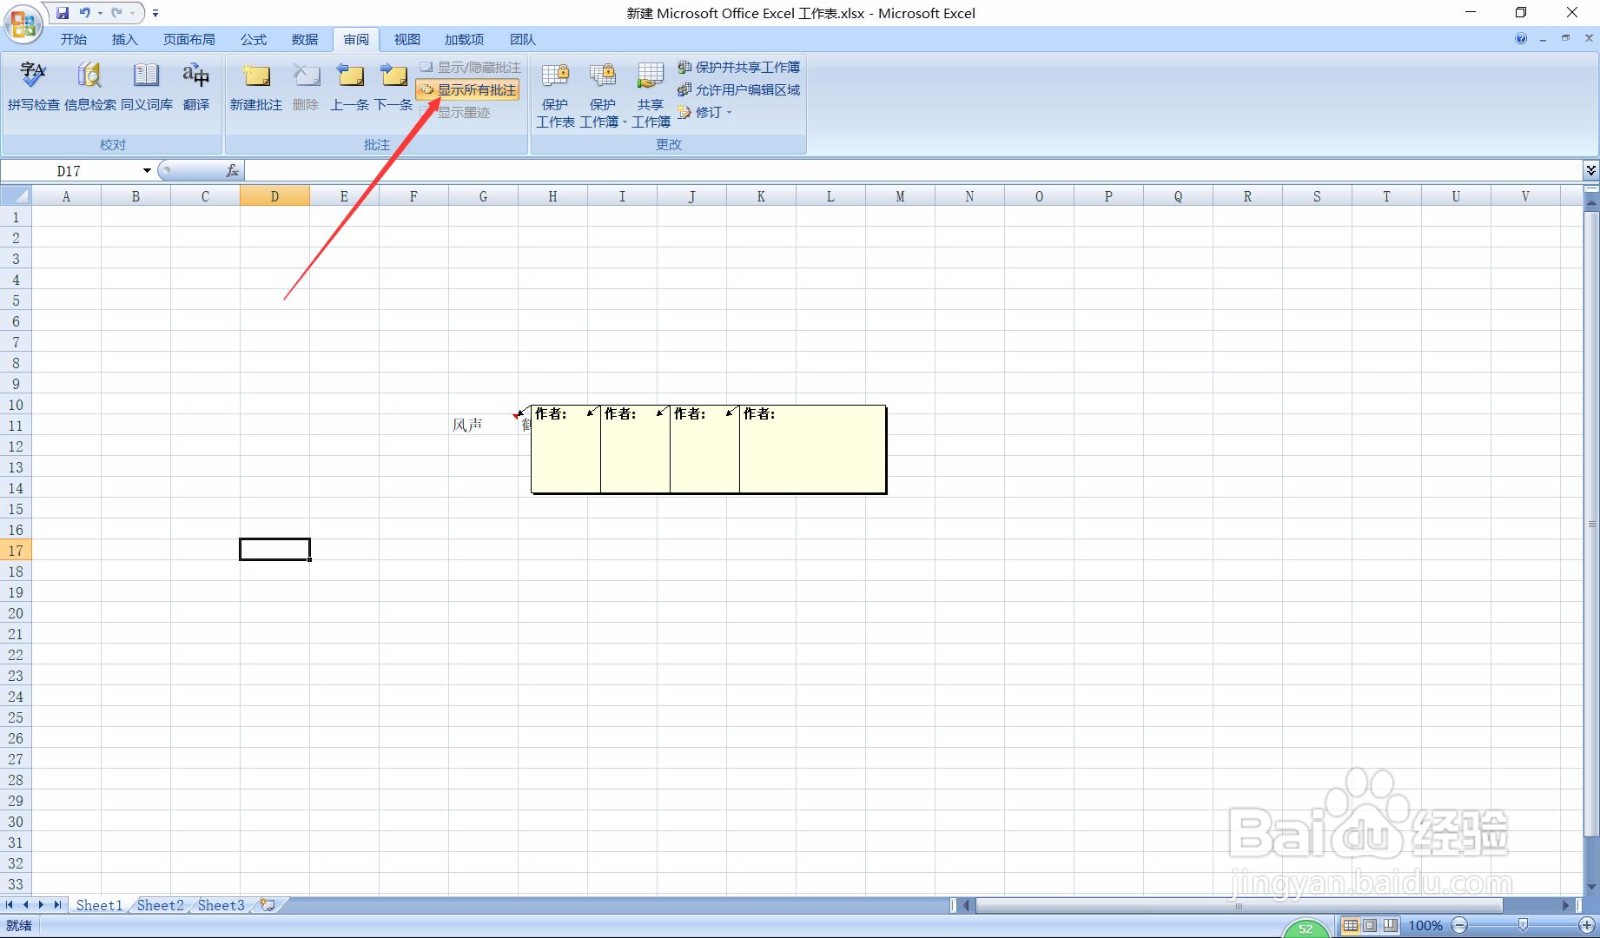Screen dimensions: 1600x938
Task: Show the previous sheet tab with arrow
Action: point(26,905)
